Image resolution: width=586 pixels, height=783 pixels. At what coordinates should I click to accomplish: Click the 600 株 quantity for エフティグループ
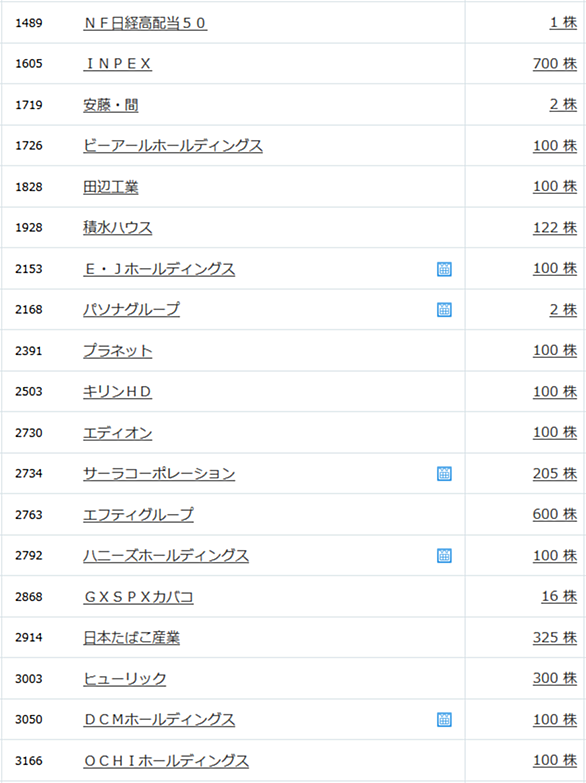[x=555, y=514]
